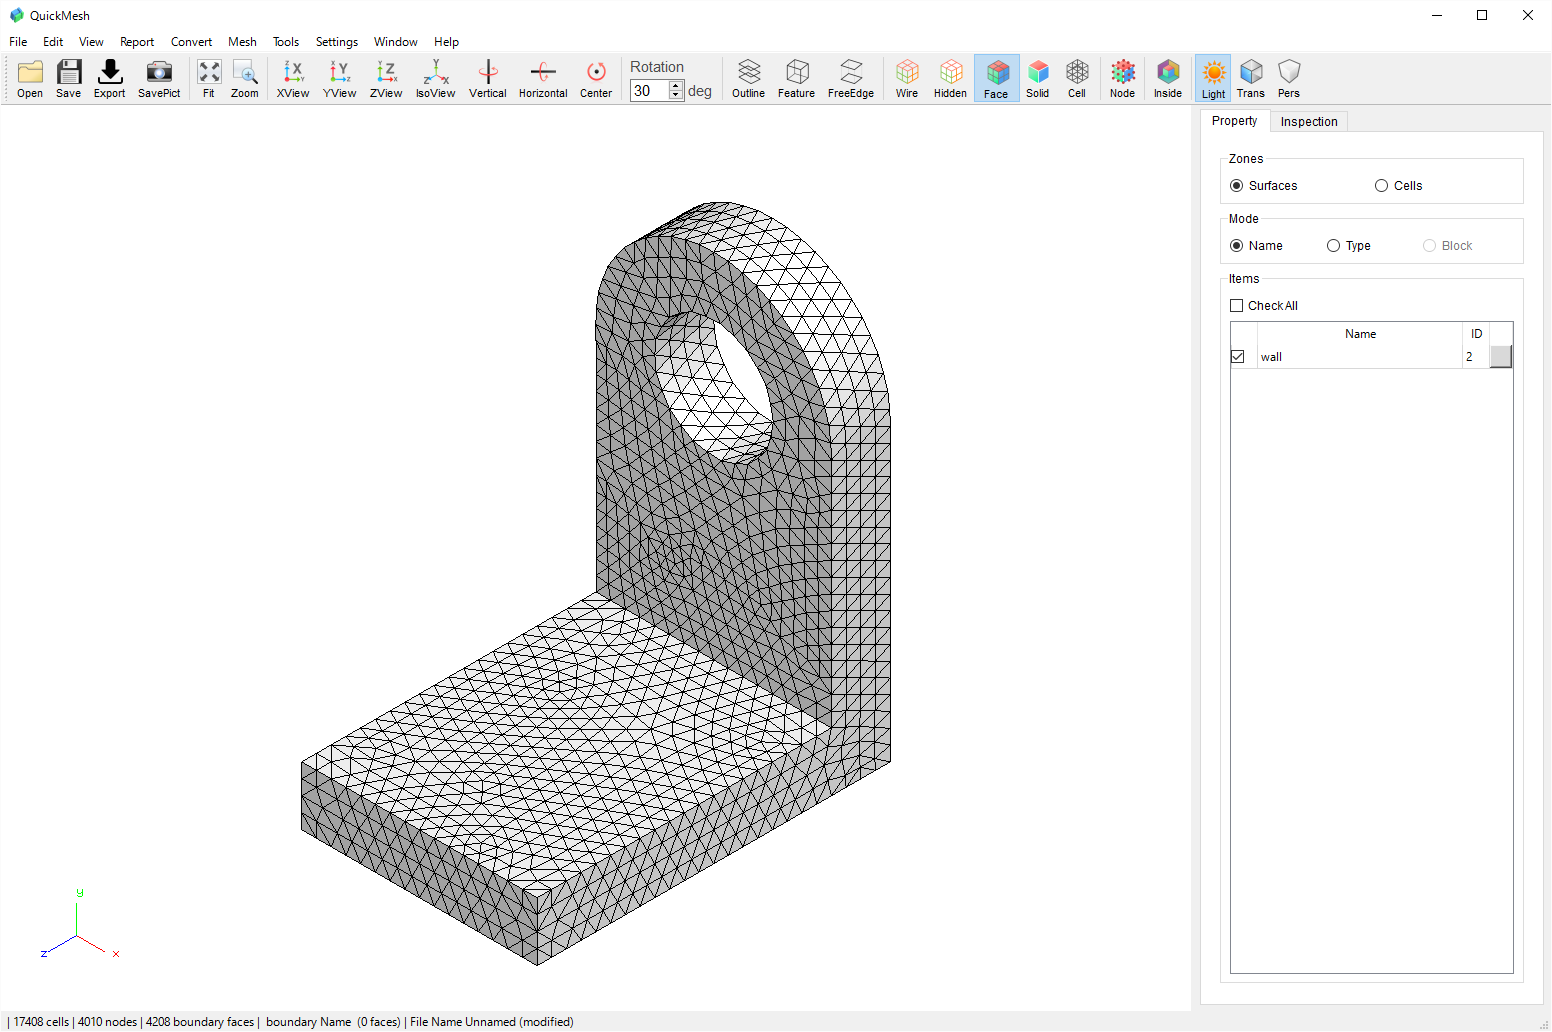Enable the Hidden line display mode

tap(951, 78)
